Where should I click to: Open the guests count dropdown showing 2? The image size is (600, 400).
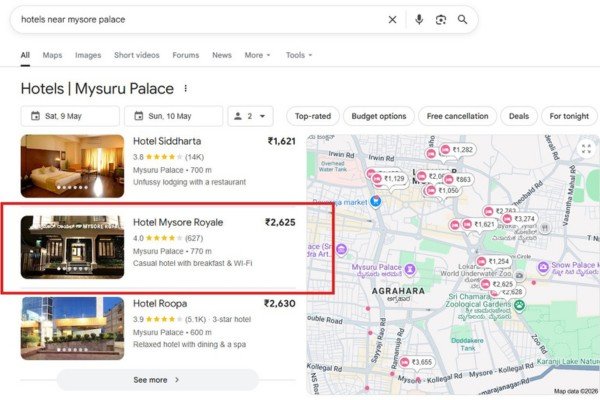[251, 116]
